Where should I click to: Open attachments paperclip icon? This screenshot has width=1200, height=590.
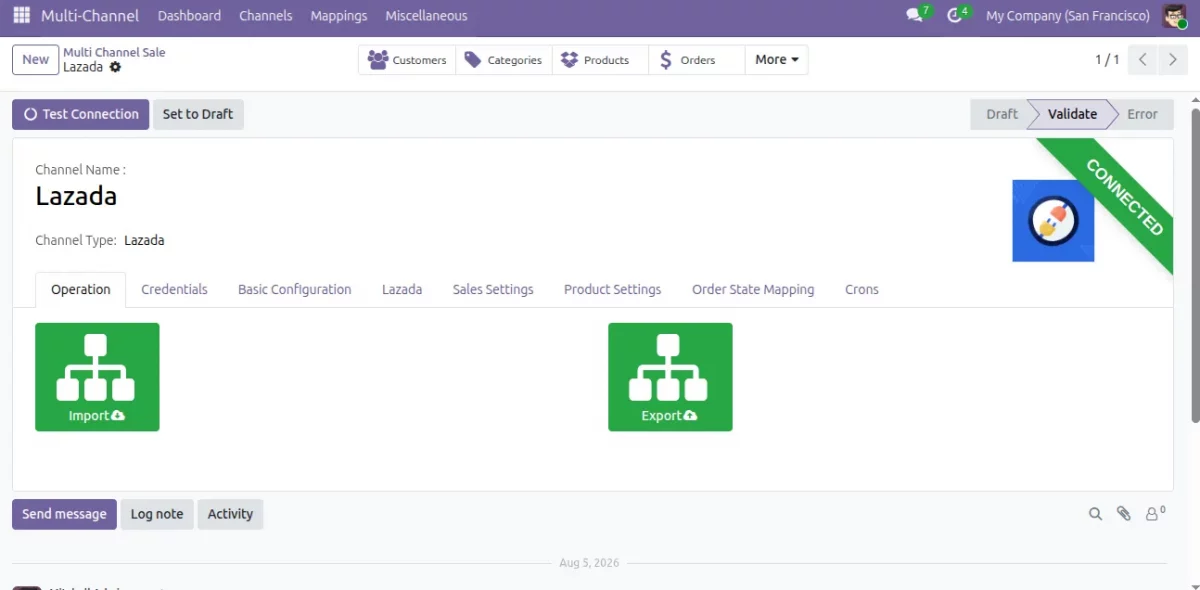(x=1124, y=514)
